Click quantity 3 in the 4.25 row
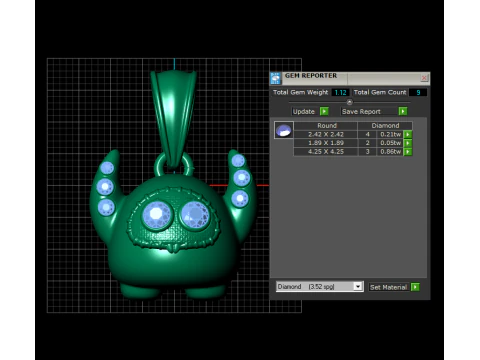Viewport: 480px width, 360px height. 367,152
